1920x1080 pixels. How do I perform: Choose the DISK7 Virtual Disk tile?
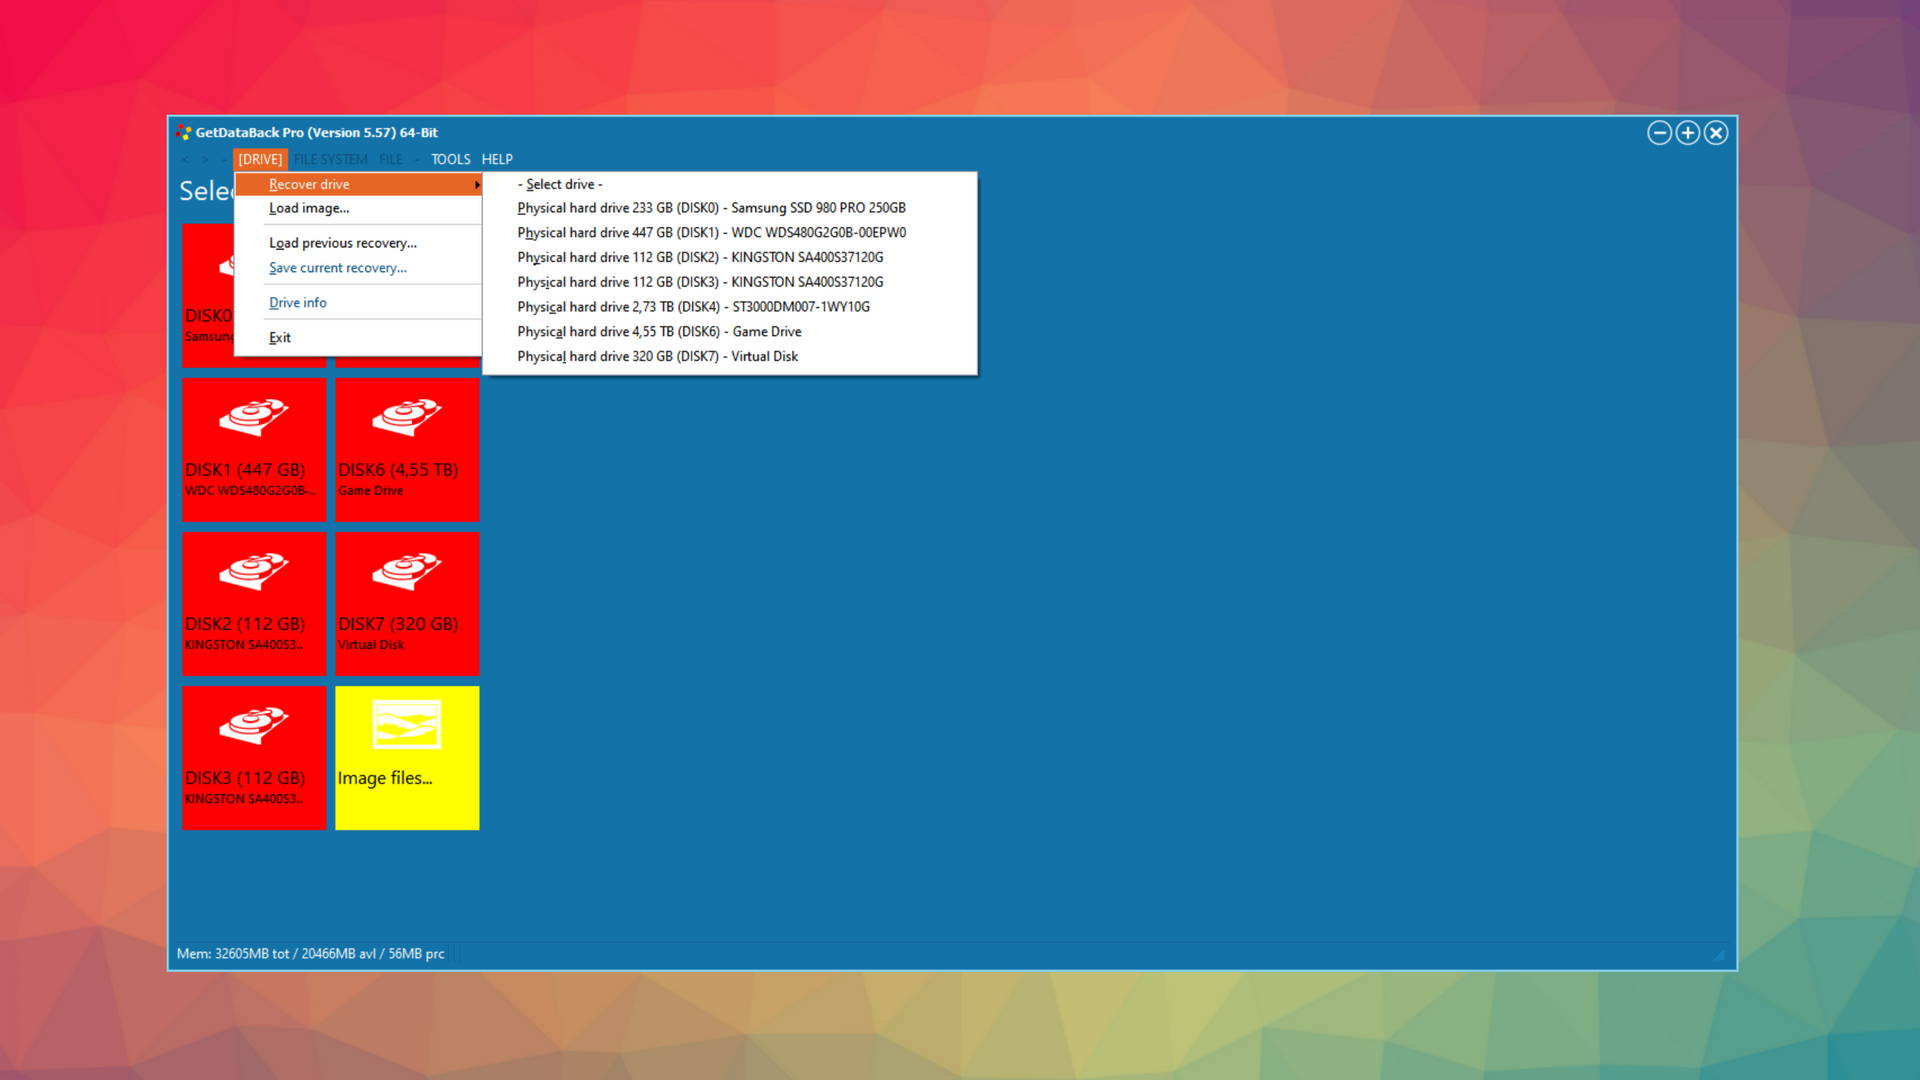click(407, 603)
